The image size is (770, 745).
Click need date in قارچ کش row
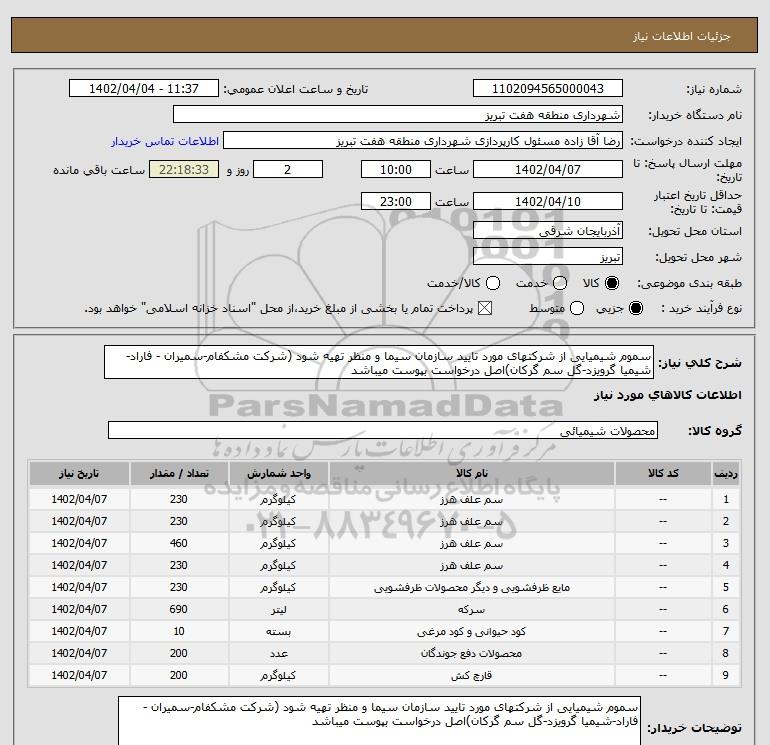[79, 676]
